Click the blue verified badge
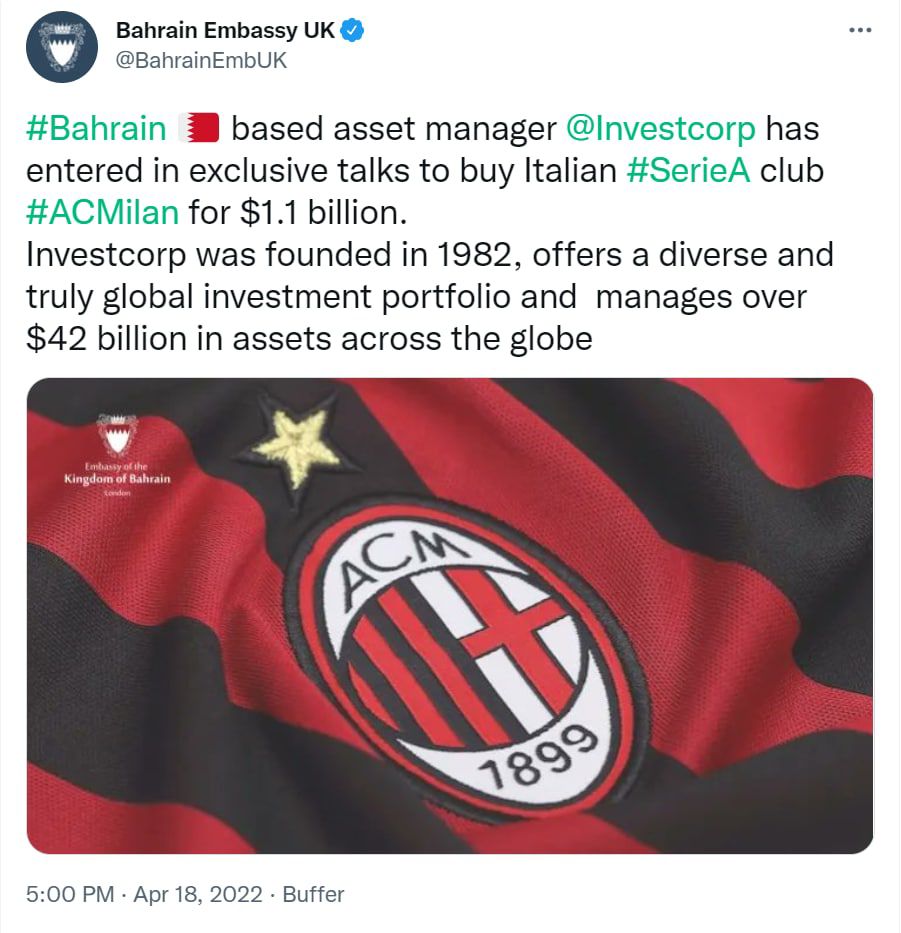 (353, 31)
